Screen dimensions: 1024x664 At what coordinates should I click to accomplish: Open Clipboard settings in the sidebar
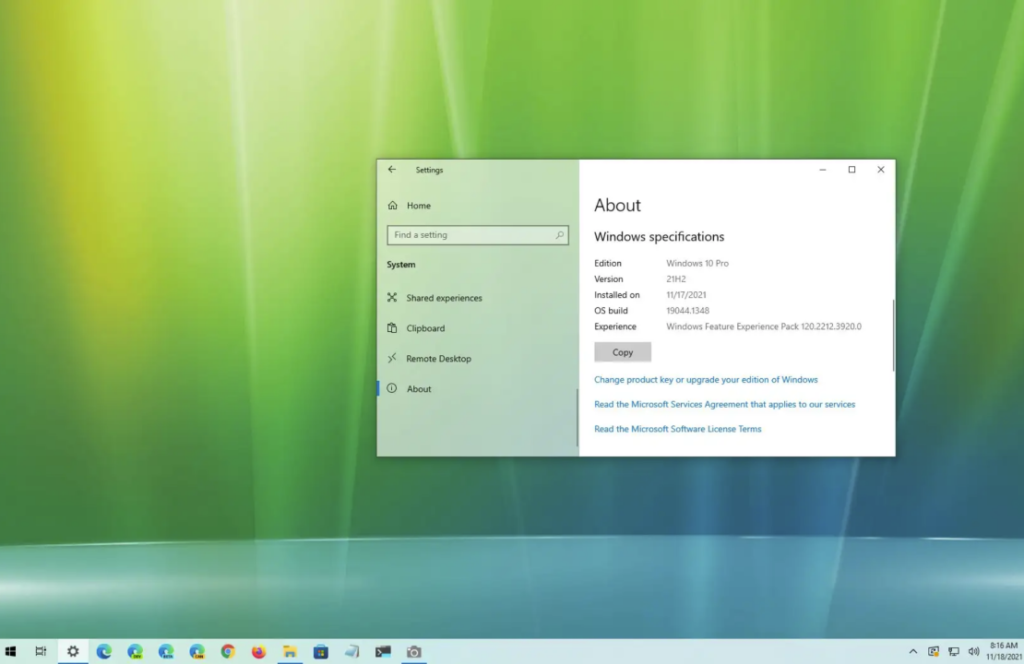[425, 328]
